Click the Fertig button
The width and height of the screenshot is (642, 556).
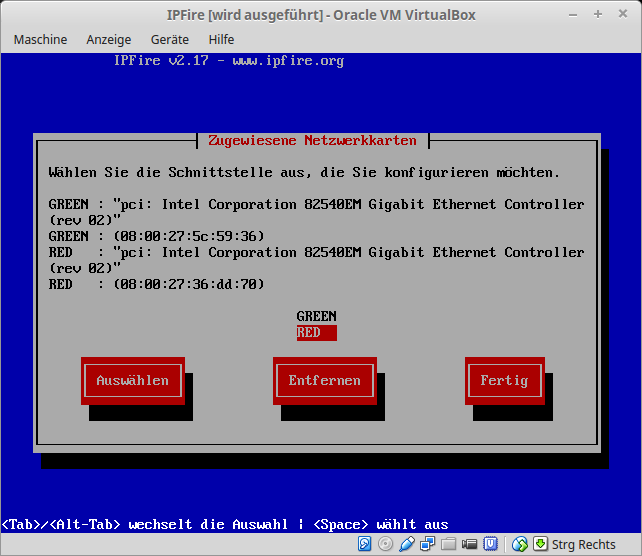[x=504, y=381]
